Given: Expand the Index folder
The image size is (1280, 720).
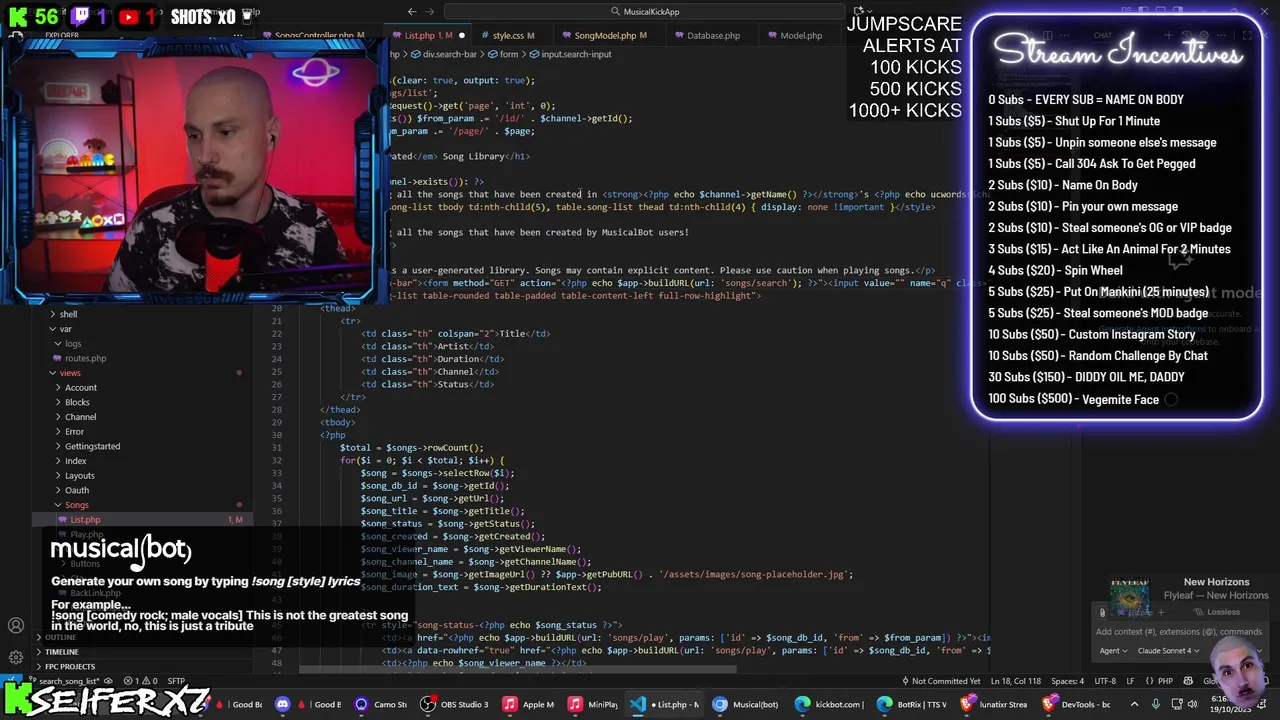Looking at the screenshot, I should pyautogui.click(x=76, y=461).
